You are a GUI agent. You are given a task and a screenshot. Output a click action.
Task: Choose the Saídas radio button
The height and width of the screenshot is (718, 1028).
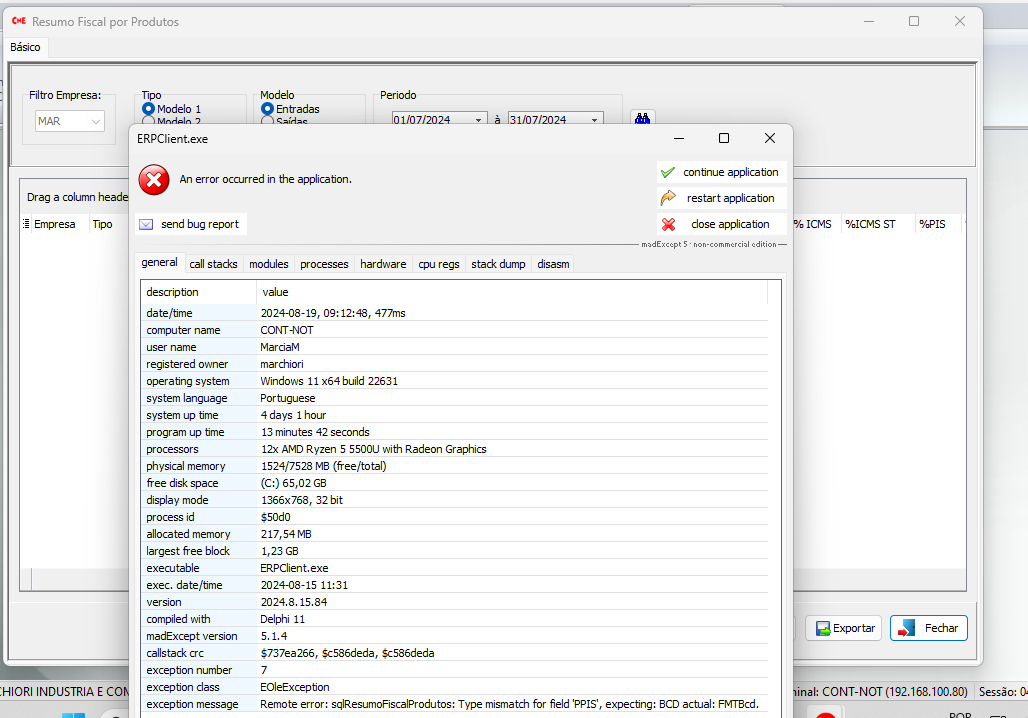268,121
